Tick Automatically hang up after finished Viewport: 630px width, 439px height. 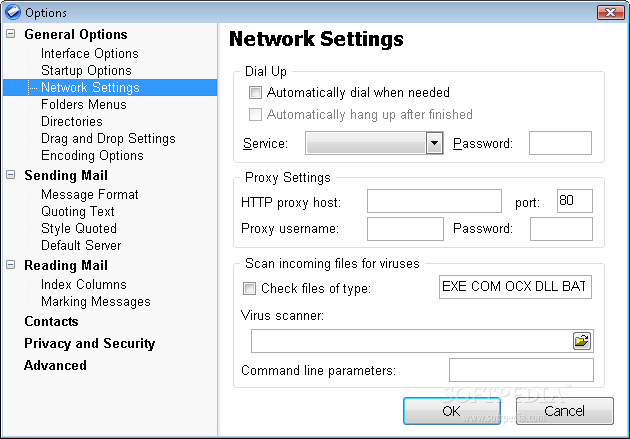tap(255, 114)
